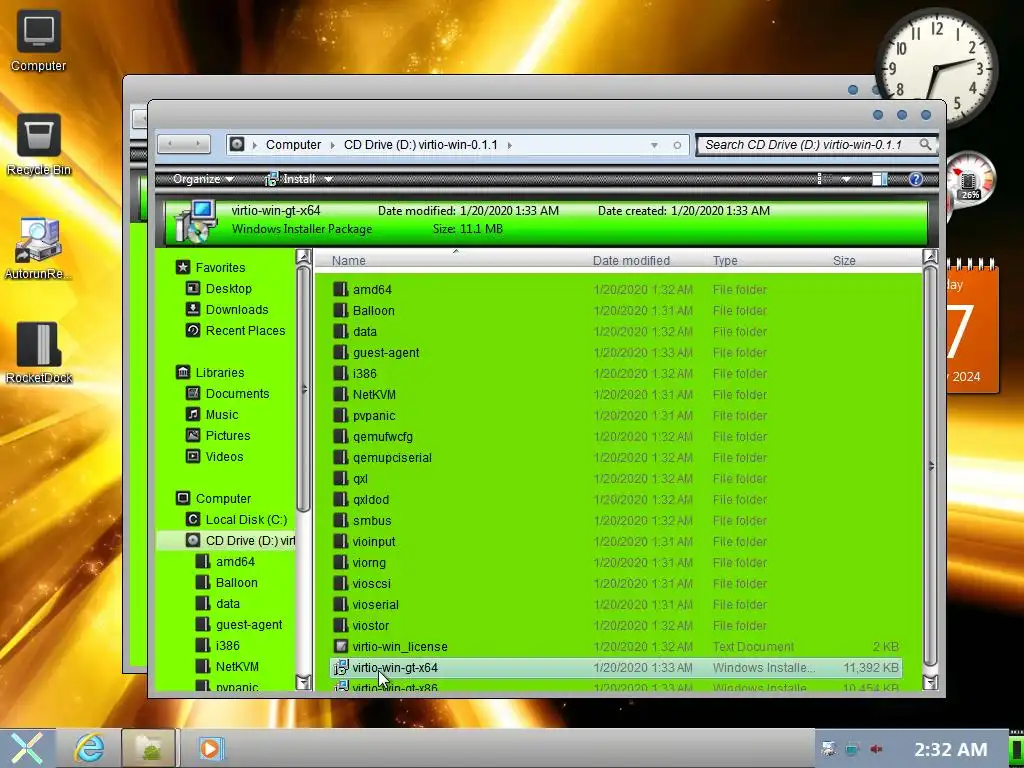Select the pvpanic folder in file list
The image size is (1024, 768).
coord(616,415)
